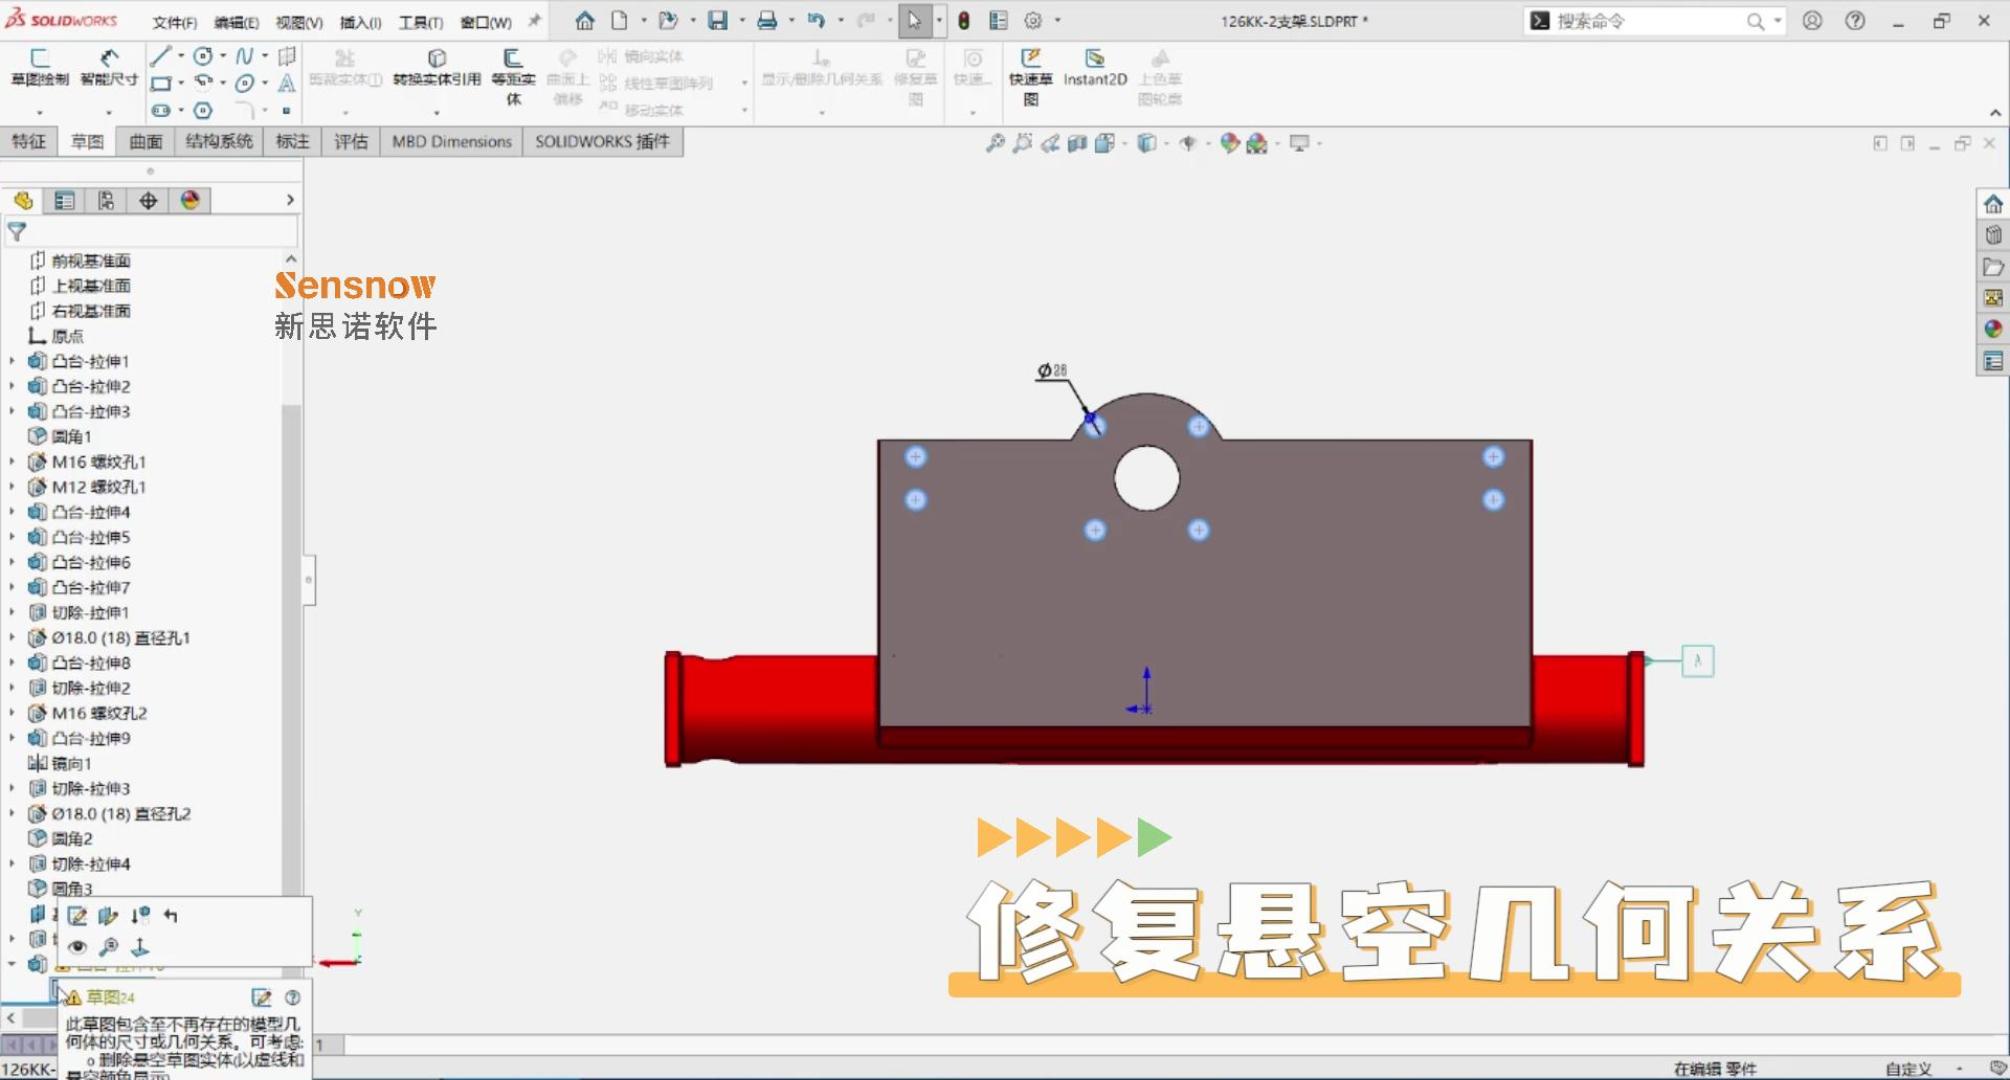
Task: Select the Spline sketch tool
Action: point(244,57)
